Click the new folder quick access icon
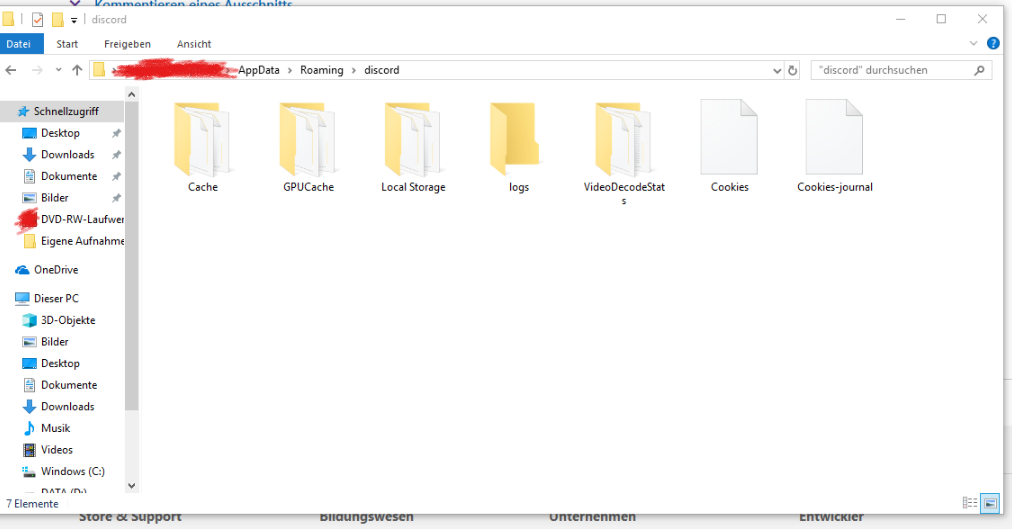 57,19
